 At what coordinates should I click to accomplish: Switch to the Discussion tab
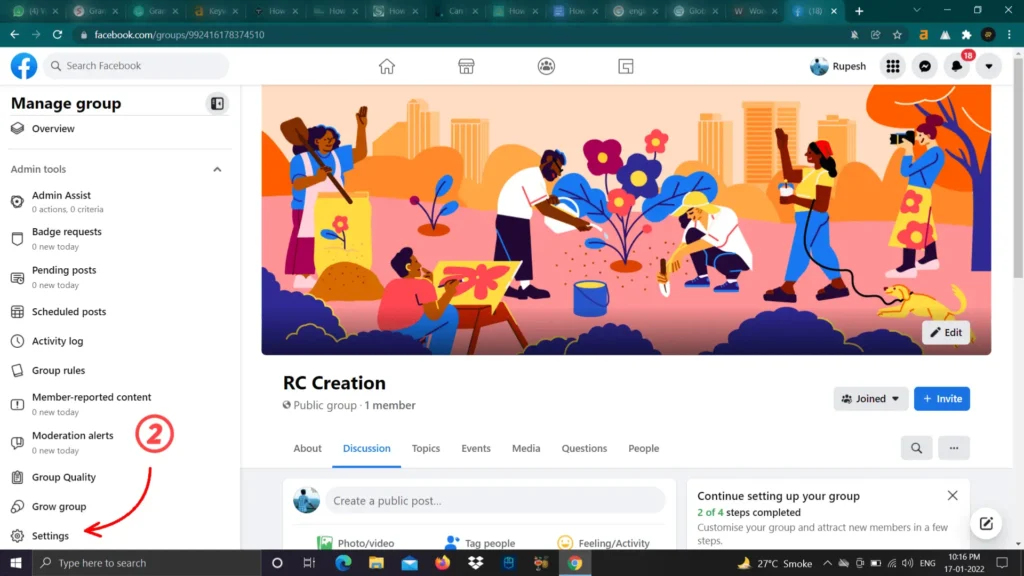coord(366,449)
